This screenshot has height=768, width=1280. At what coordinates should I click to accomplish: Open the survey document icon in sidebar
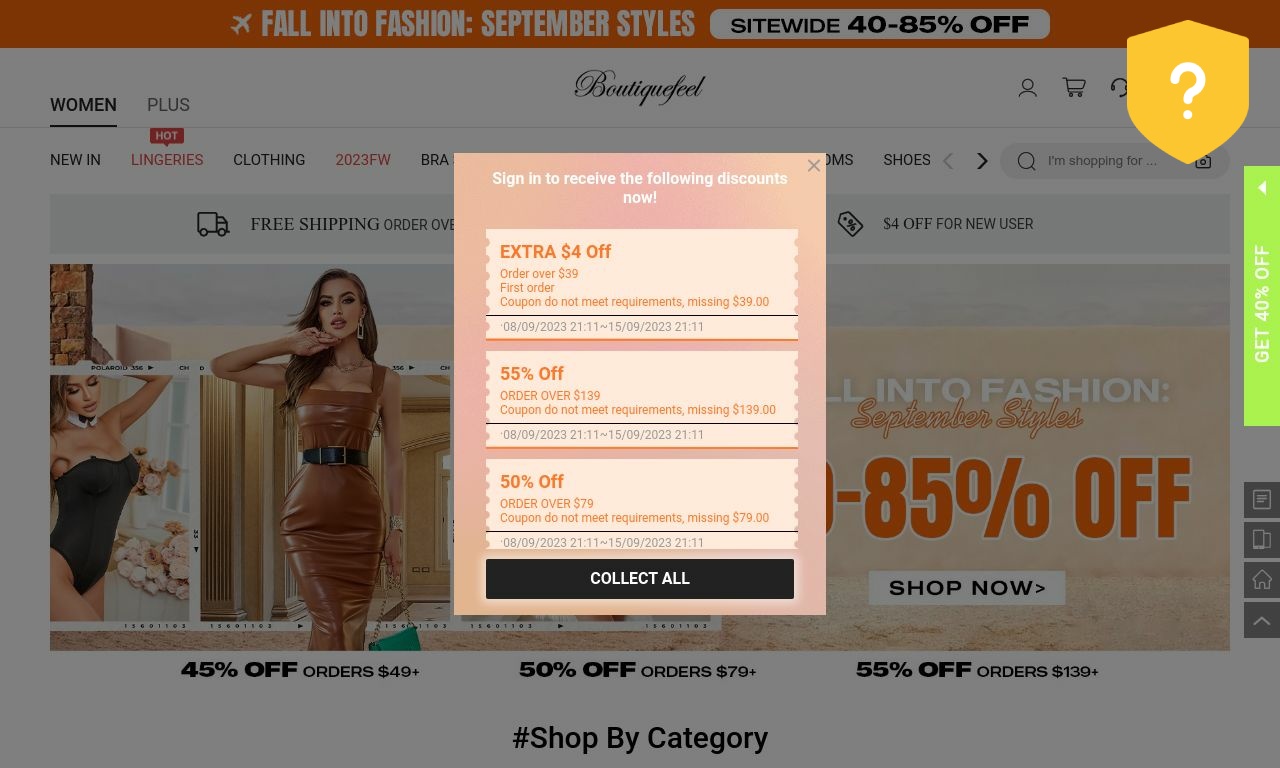pos(1262,500)
